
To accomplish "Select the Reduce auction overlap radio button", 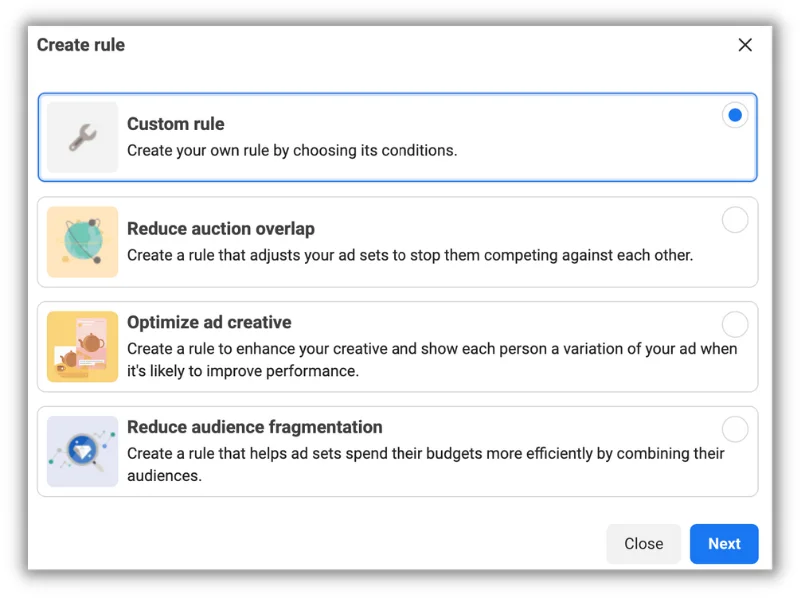I will pyautogui.click(x=735, y=220).
